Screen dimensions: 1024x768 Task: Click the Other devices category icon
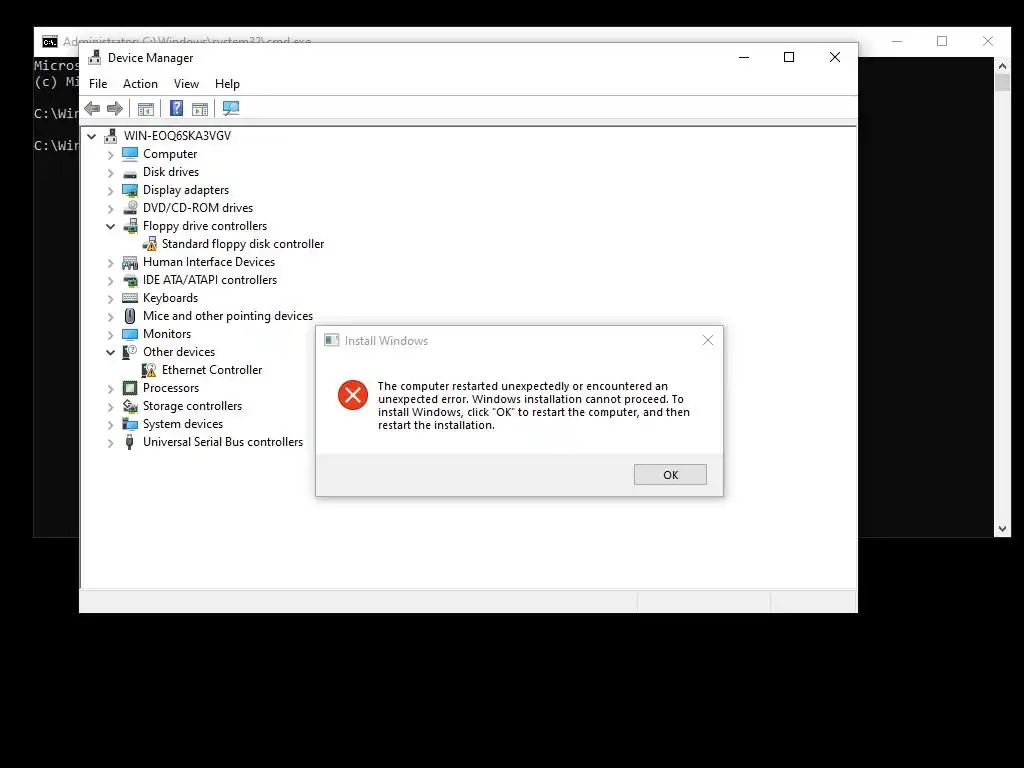point(130,352)
